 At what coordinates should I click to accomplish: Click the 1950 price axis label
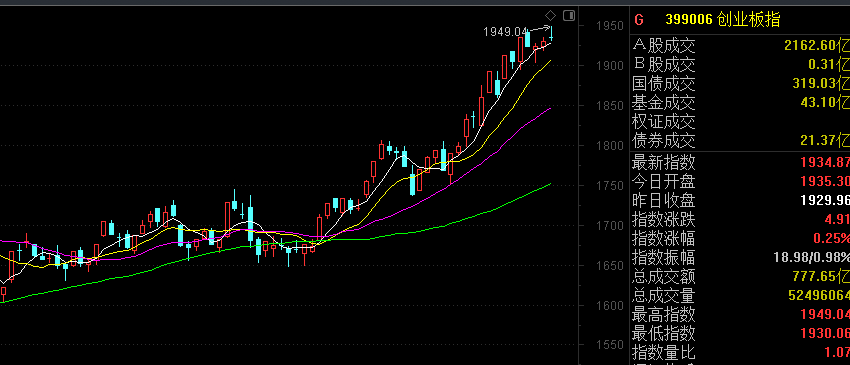click(x=607, y=25)
